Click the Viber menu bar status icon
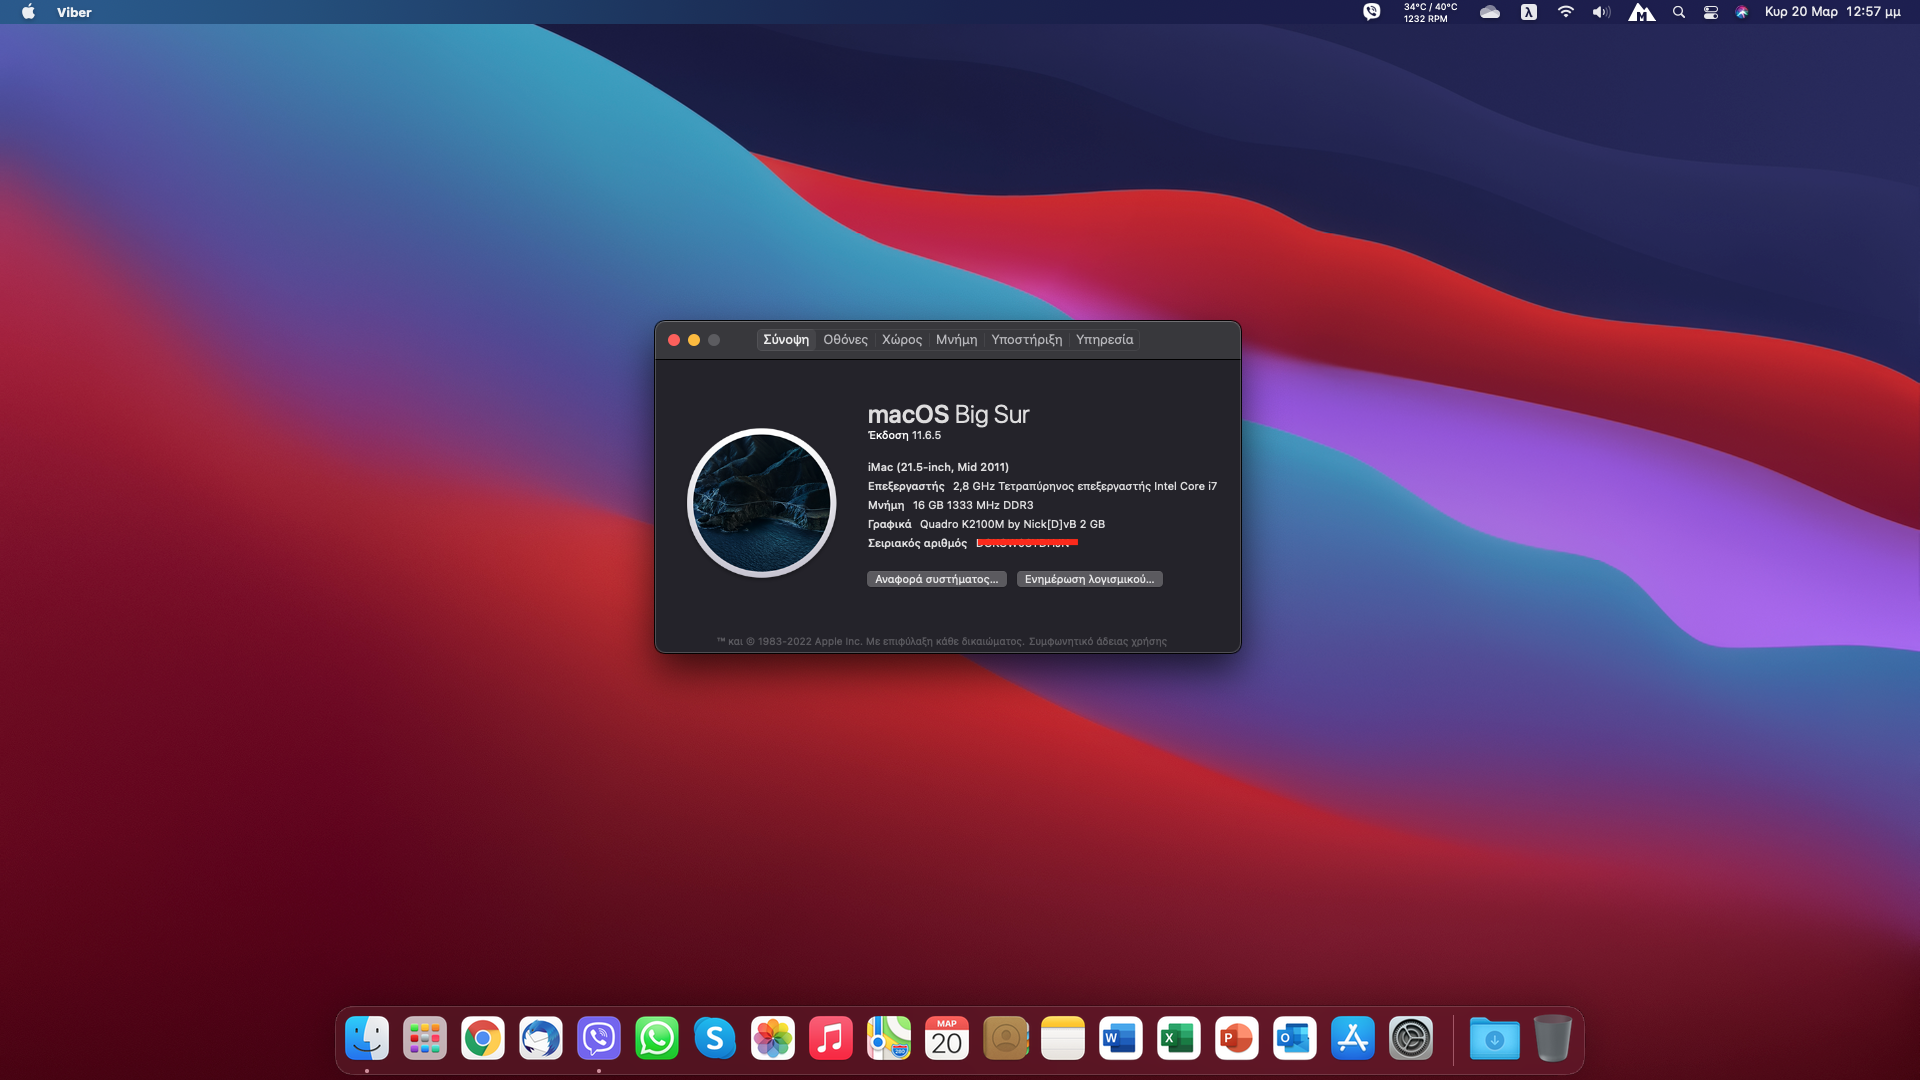 pyautogui.click(x=1371, y=12)
